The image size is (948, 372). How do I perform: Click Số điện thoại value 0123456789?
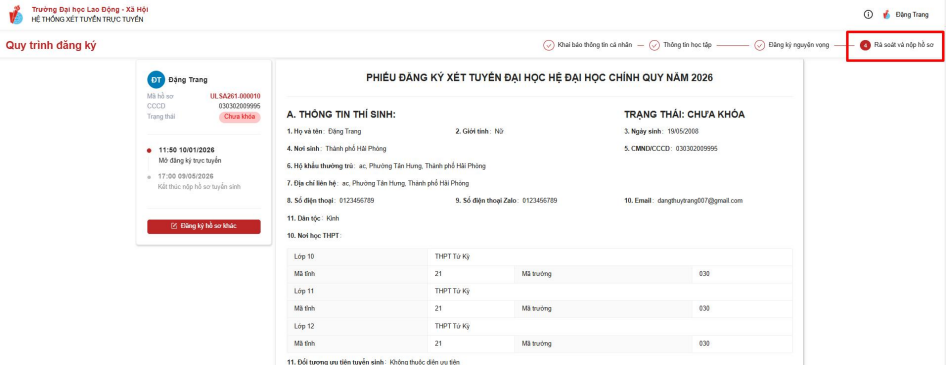(357, 200)
